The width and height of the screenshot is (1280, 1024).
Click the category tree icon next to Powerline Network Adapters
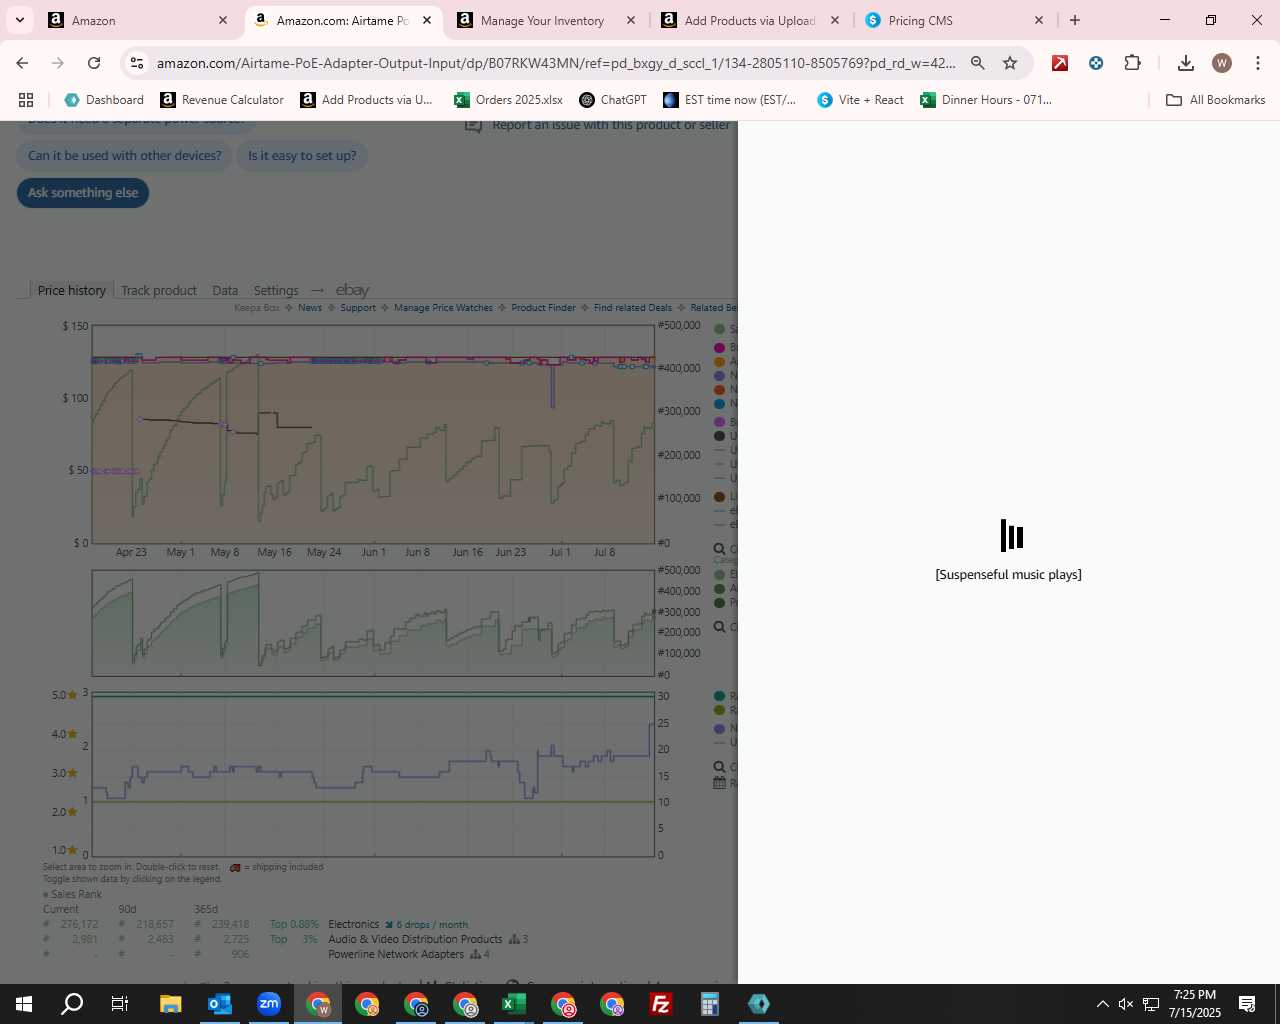tap(476, 954)
